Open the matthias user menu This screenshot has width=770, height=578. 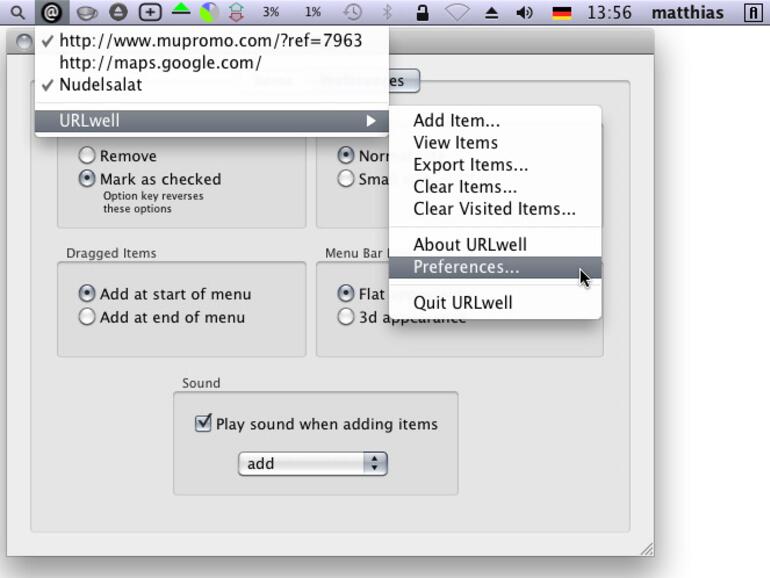tap(688, 13)
